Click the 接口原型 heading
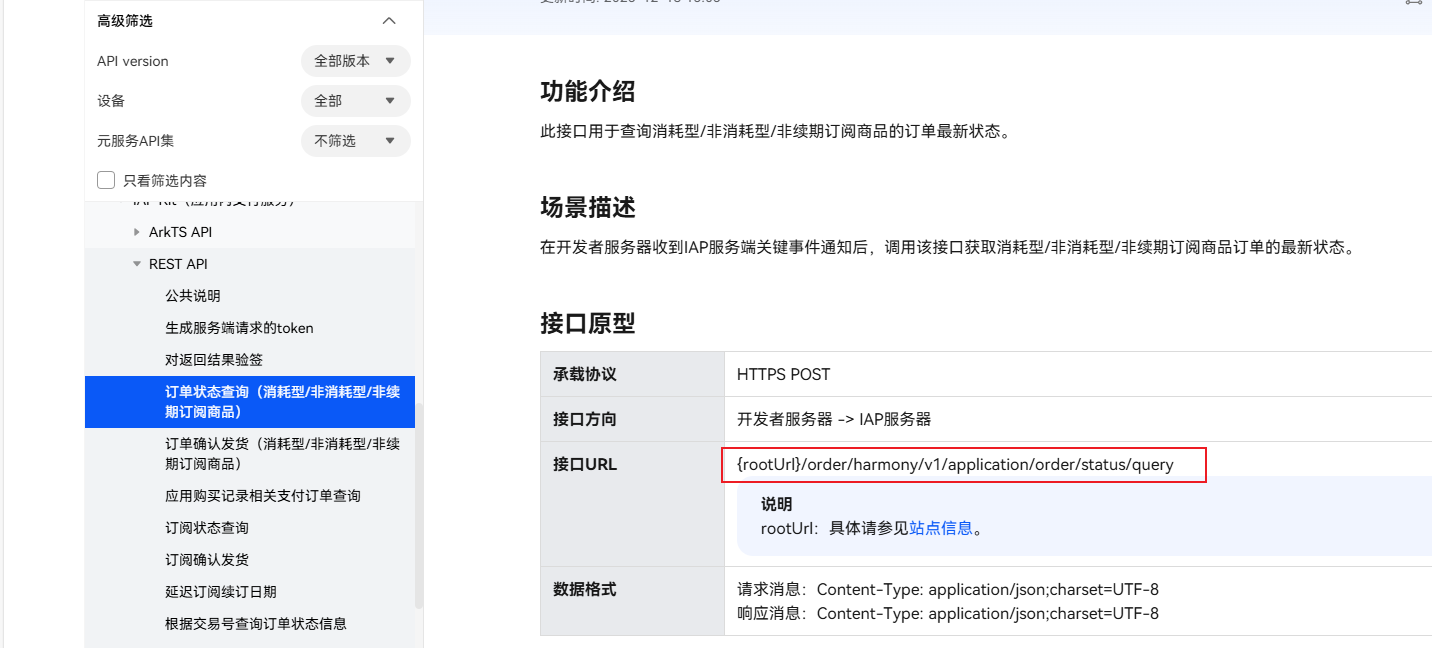Viewport: 1432px width, 648px height. pyautogui.click(x=588, y=324)
